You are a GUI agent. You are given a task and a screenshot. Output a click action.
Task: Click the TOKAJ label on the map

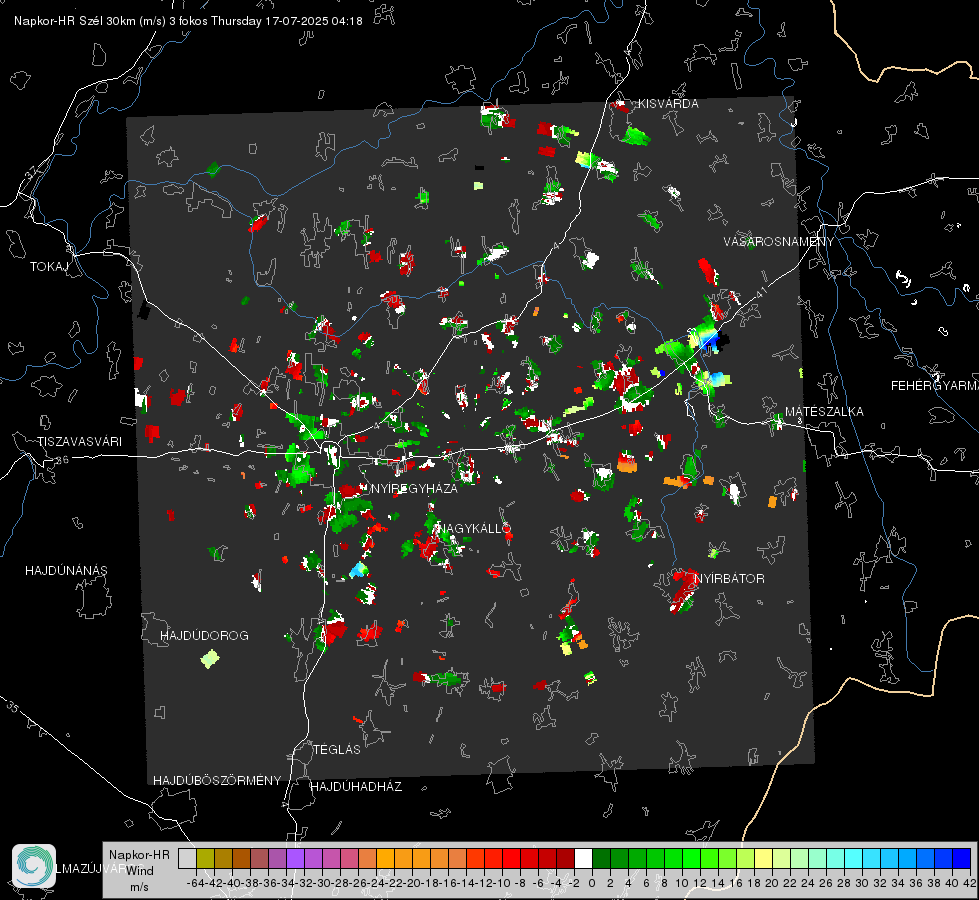click(49, 267)
